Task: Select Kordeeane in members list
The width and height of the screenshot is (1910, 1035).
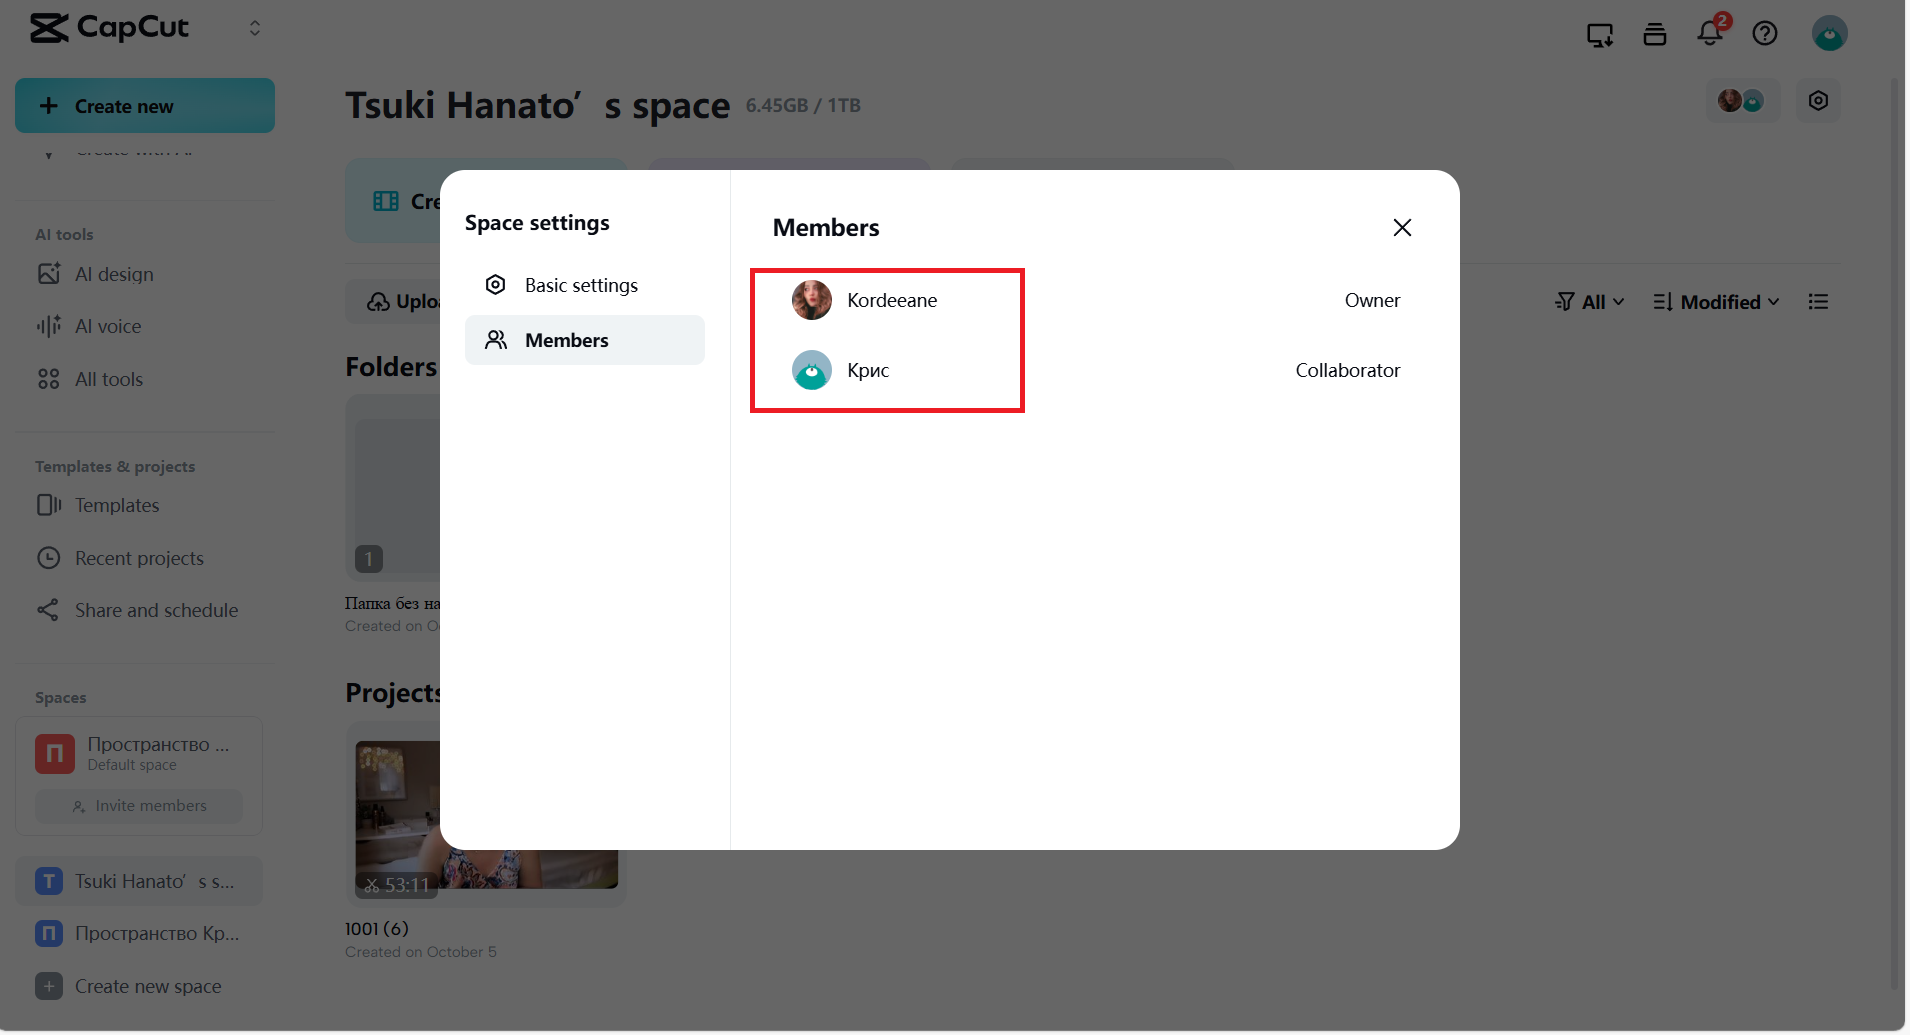Action: (x=891, y=301)
